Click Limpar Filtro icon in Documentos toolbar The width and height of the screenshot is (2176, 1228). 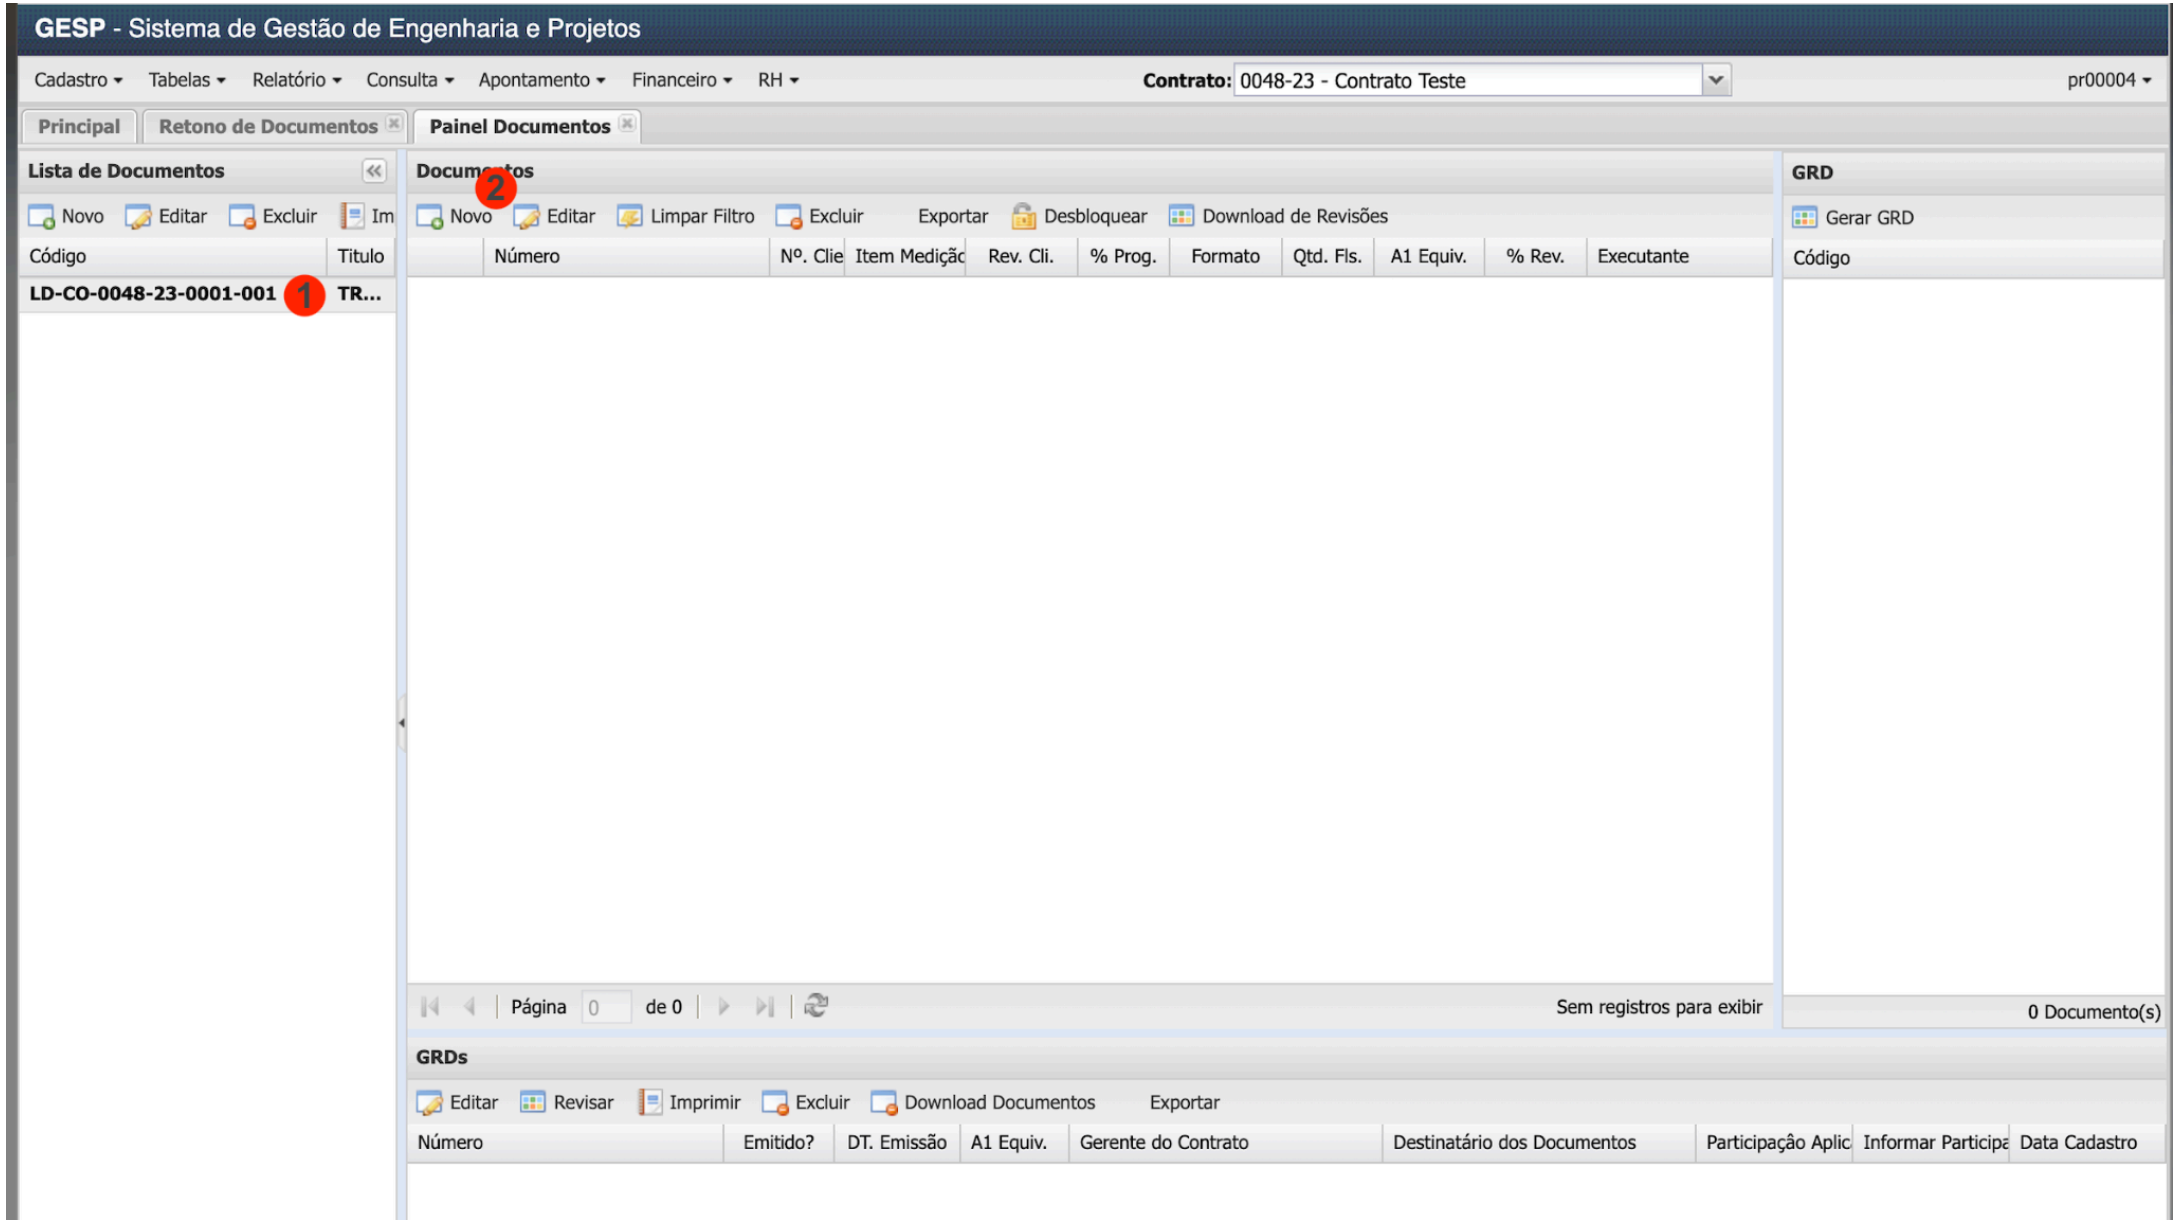point(629,216)
